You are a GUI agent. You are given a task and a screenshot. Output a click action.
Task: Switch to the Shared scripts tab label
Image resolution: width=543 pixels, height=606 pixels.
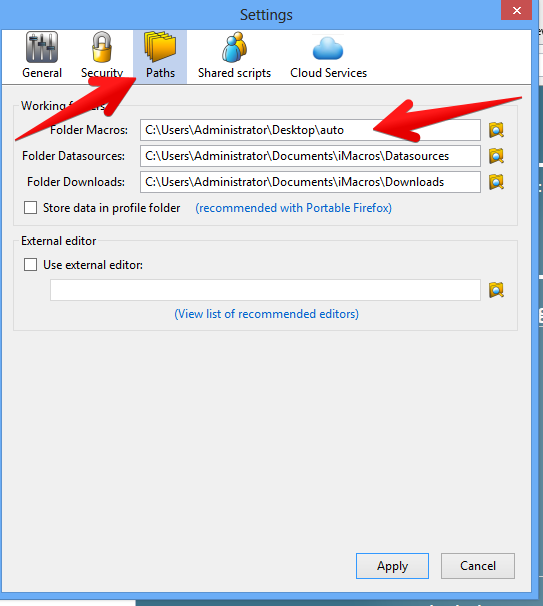click(x=234, y=73)
